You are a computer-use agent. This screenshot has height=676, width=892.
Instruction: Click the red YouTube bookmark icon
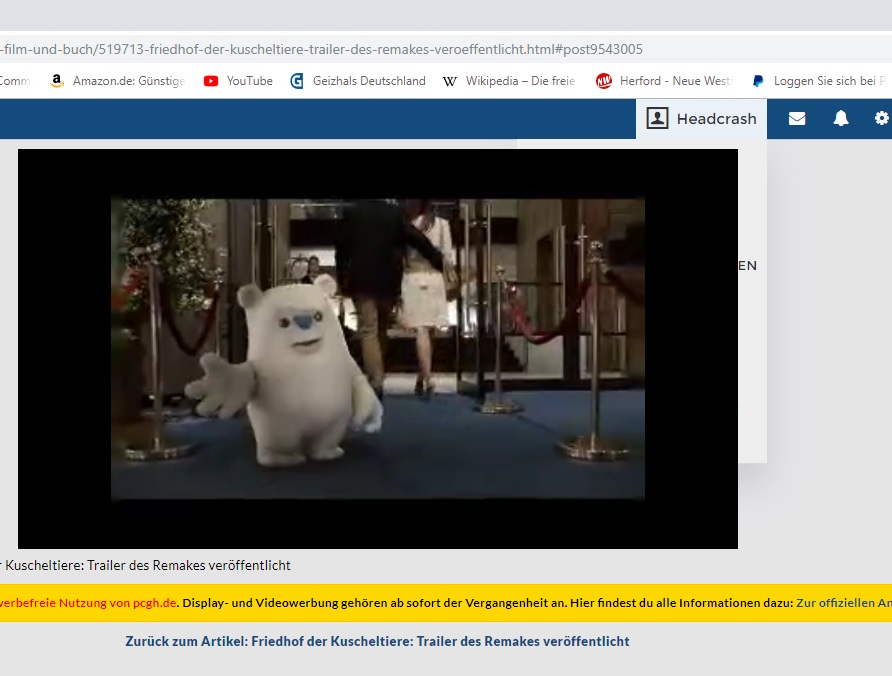pyautogui.click(x=211, y=81)
